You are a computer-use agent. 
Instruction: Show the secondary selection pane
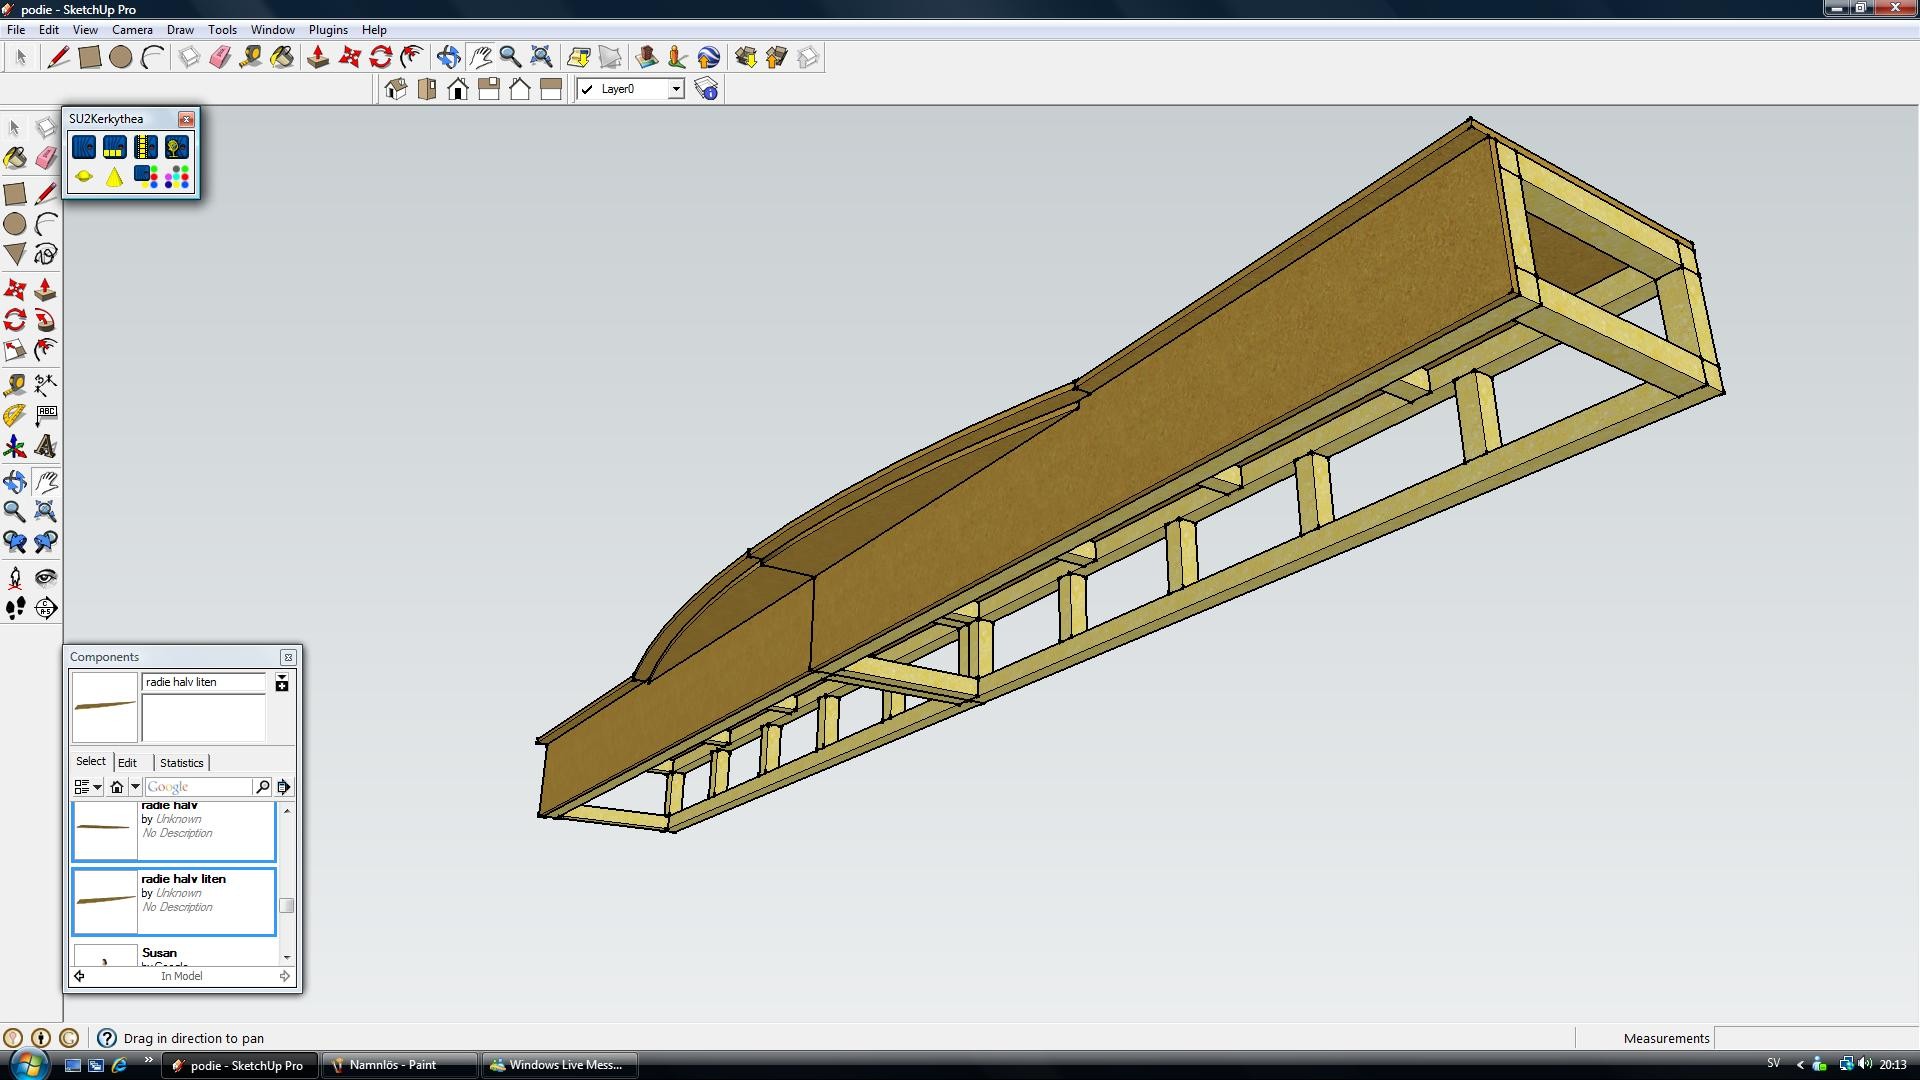click(x=282, y=683)
